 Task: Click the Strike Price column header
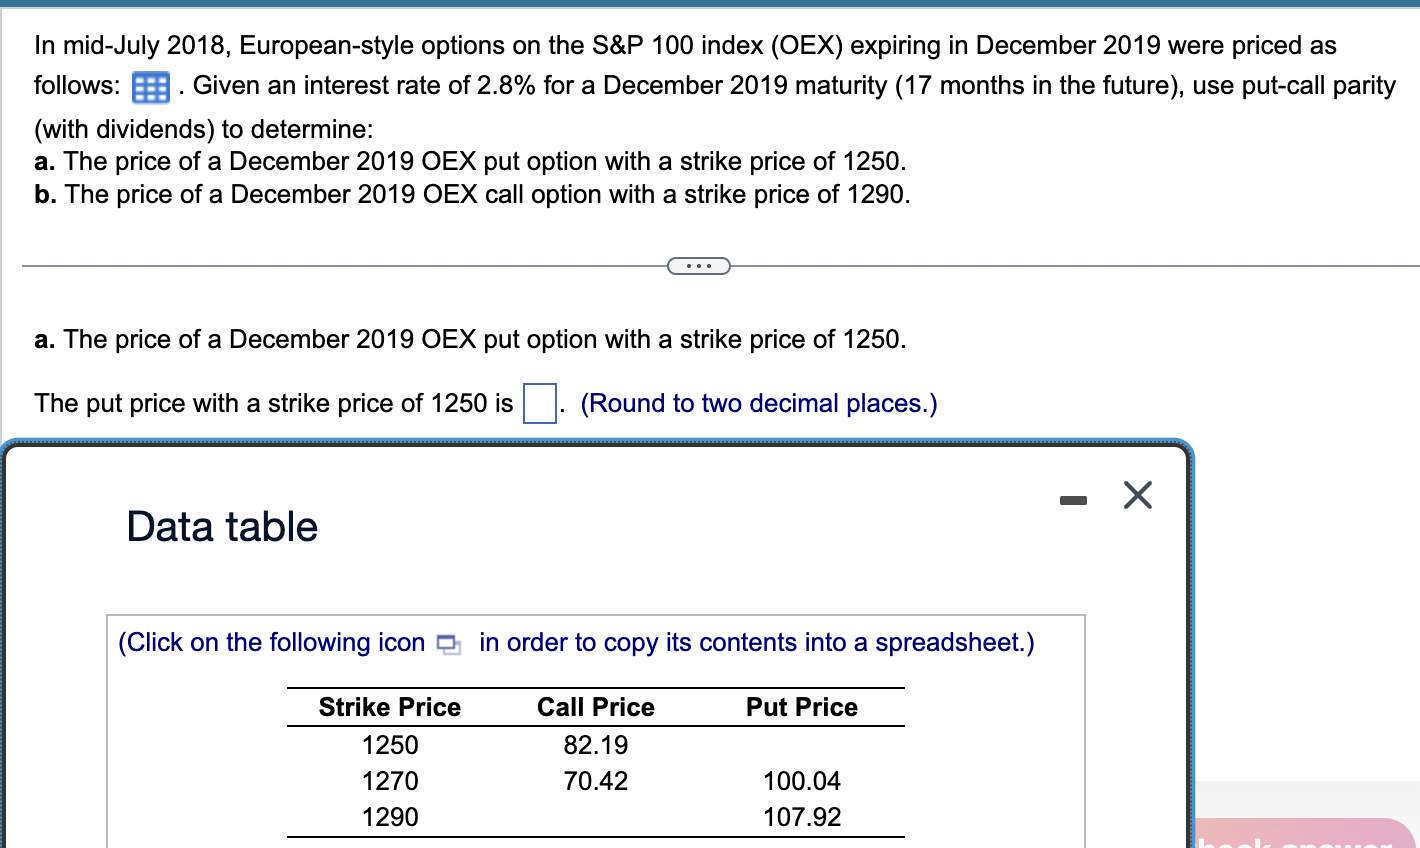coord(389,707)
